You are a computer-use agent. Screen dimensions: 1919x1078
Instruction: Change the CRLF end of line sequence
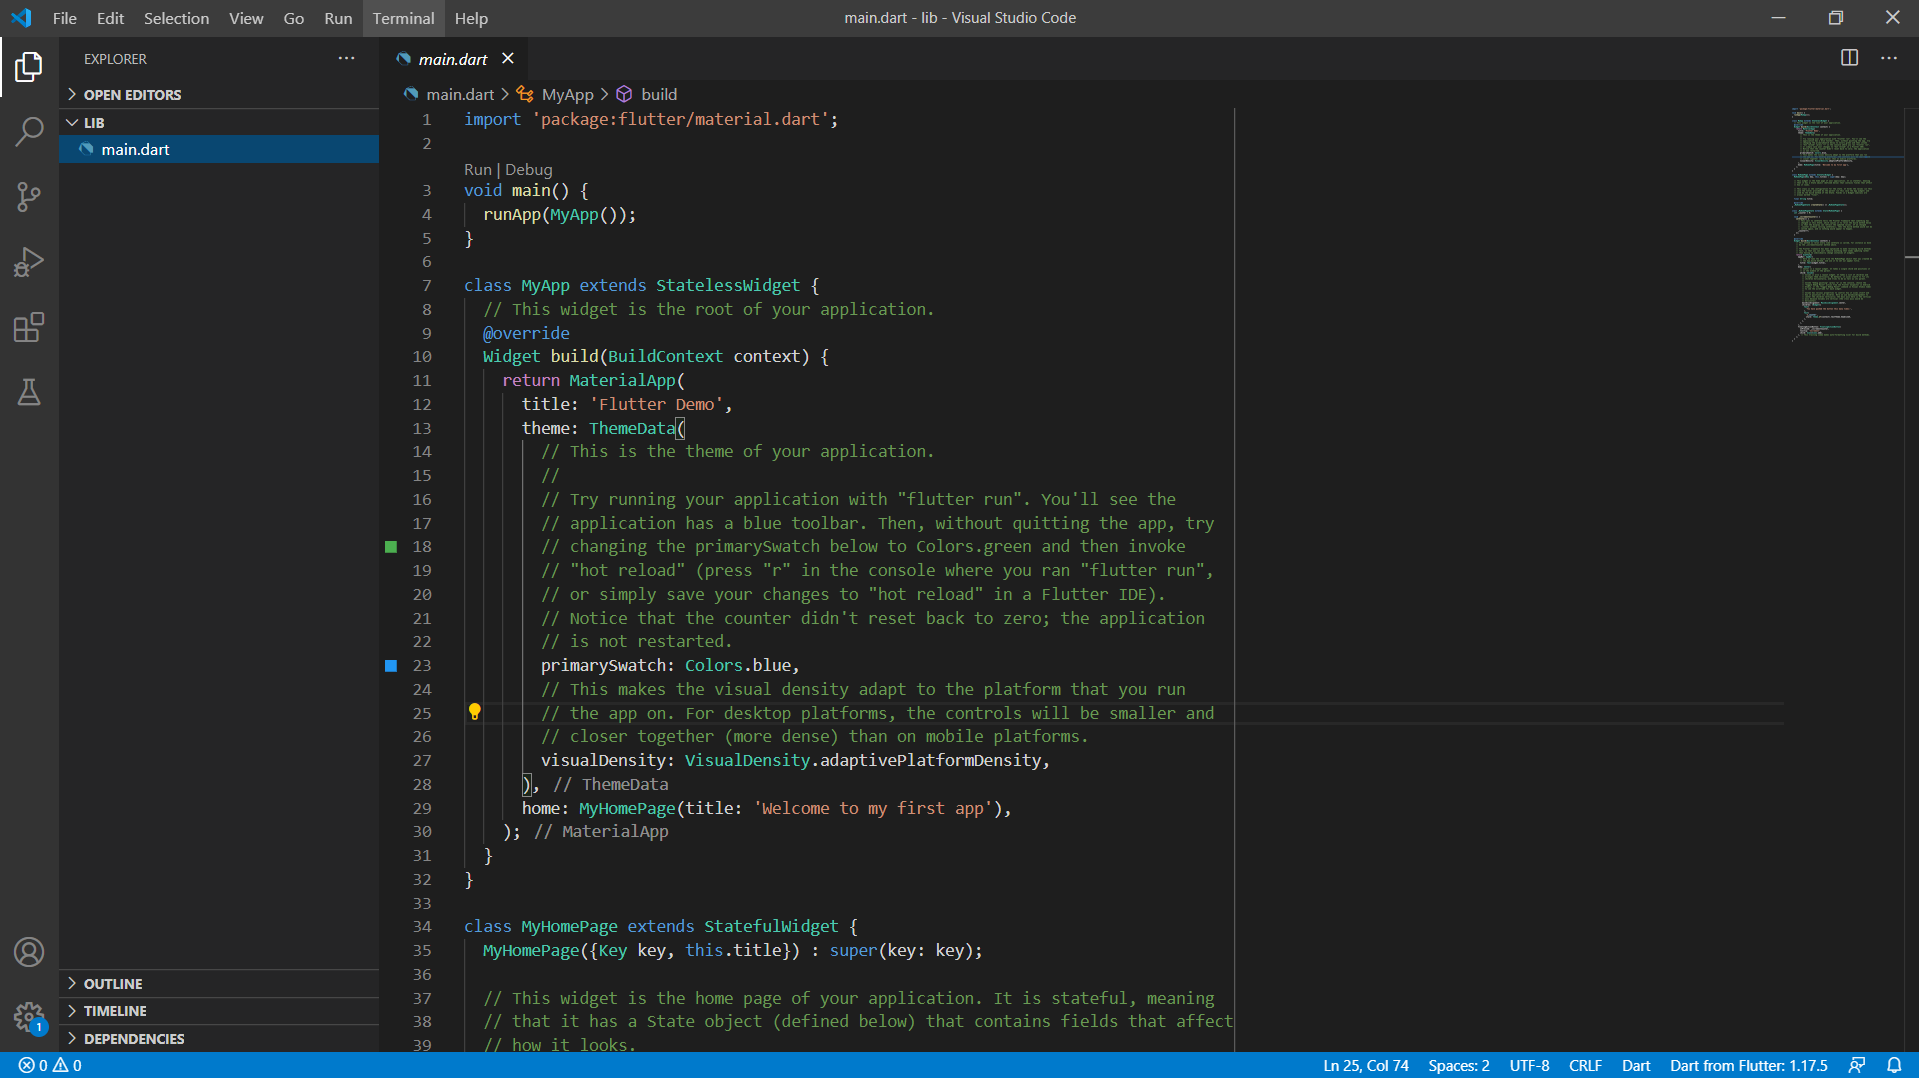[x=1585, y=1065]
